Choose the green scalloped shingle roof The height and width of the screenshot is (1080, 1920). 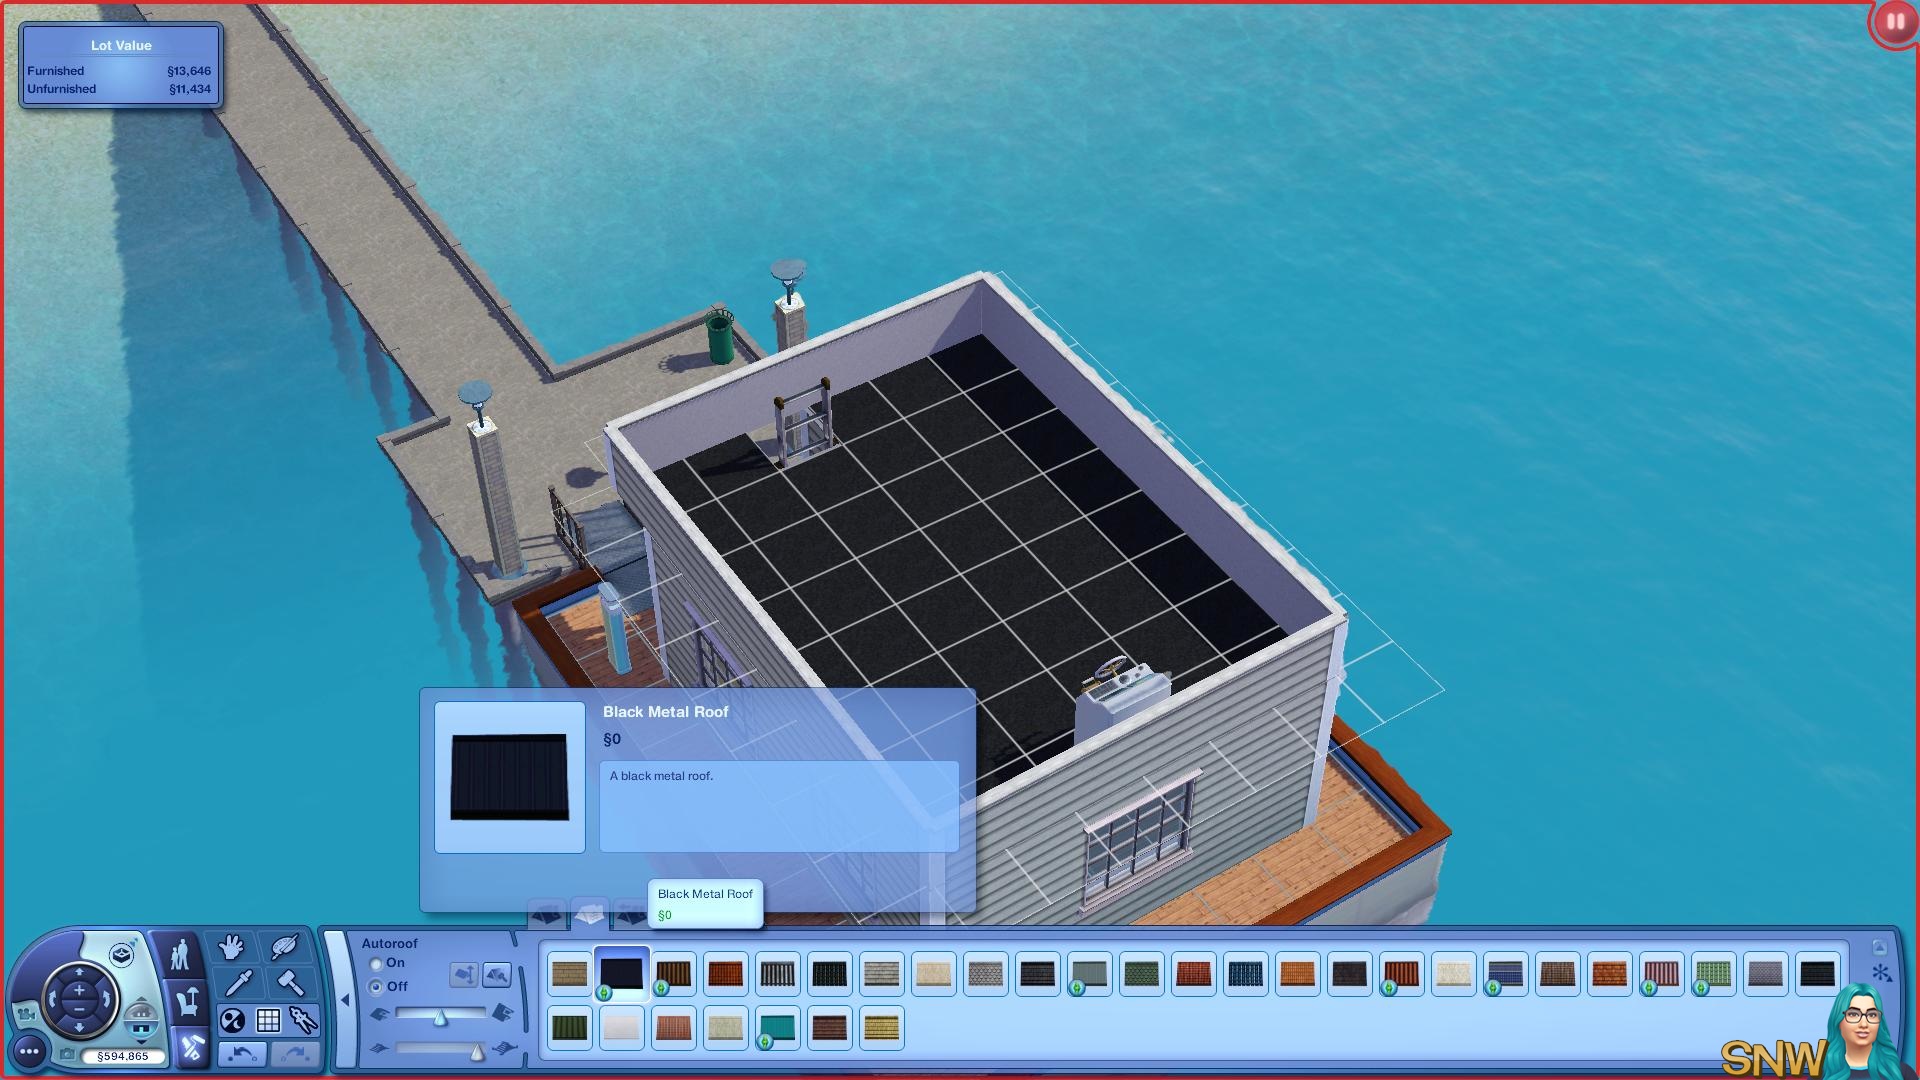[x=1141, y=974]
